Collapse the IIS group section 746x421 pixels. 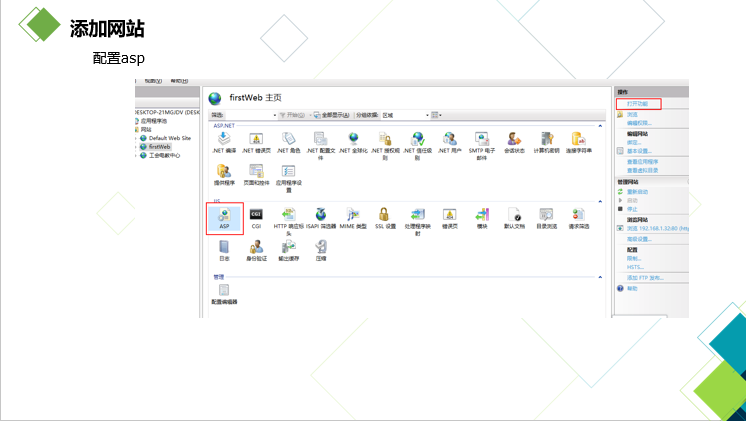pos(600,202)
